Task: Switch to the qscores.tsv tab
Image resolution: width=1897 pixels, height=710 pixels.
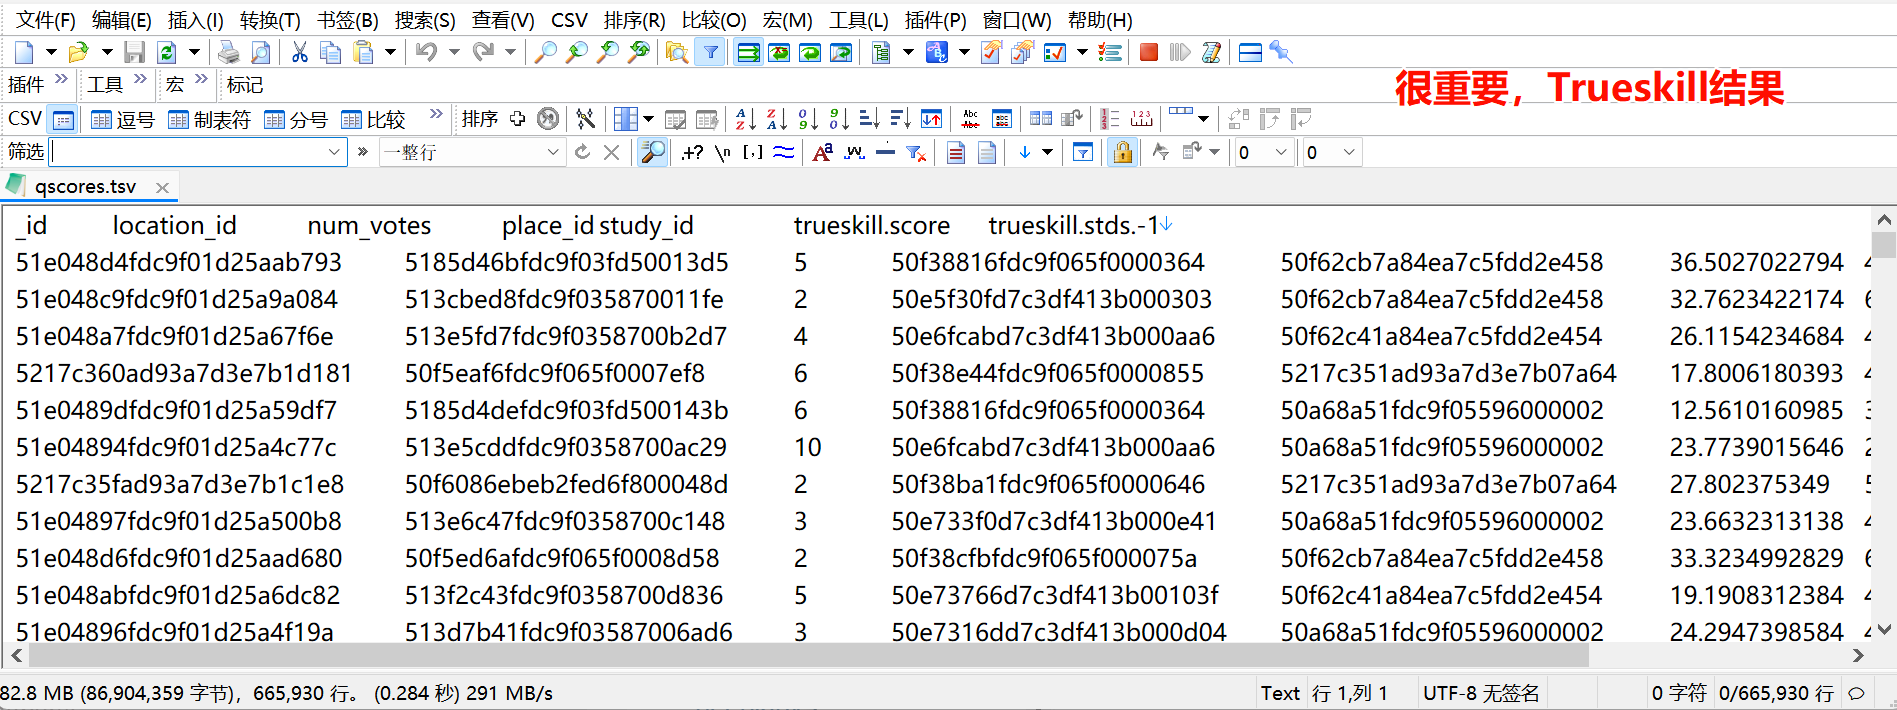Action: pos(85,187)
